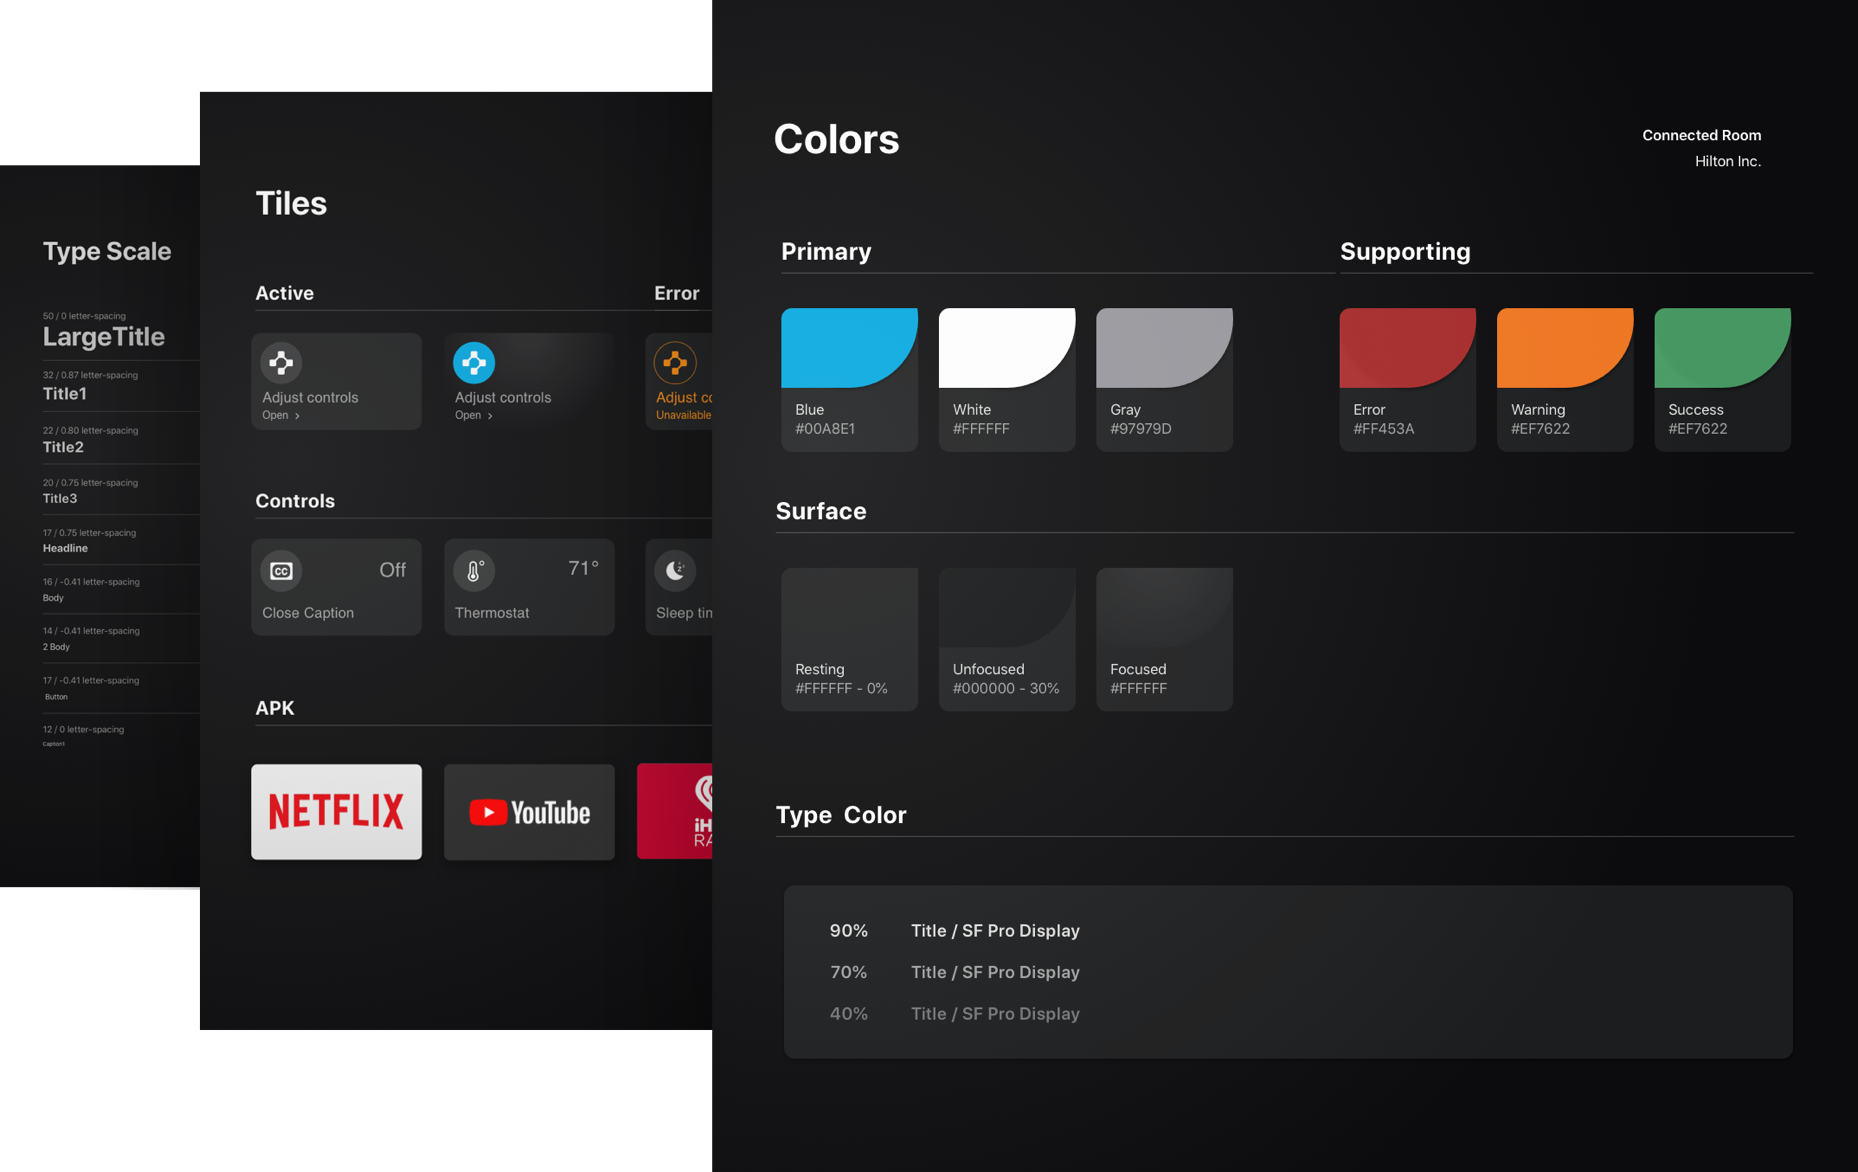Select the Title2 type sample
Screen dimensions: 1858x1172
pos(63,447)
